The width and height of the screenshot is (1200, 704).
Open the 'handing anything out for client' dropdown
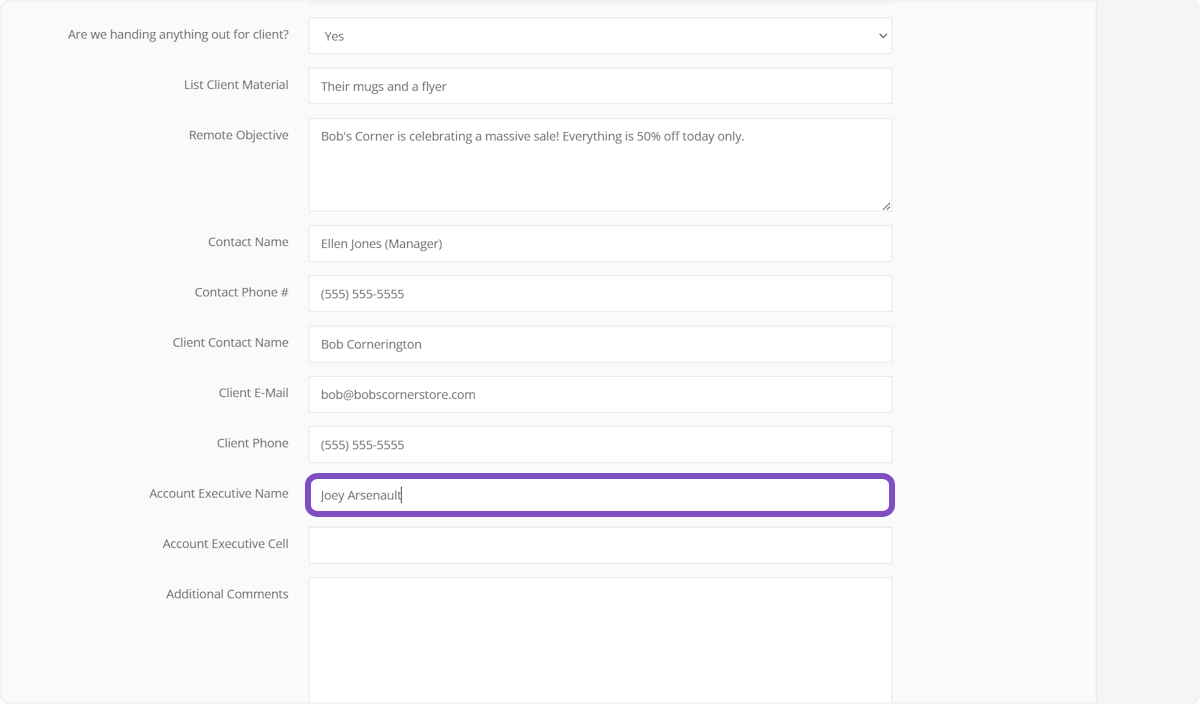(598, 36)
